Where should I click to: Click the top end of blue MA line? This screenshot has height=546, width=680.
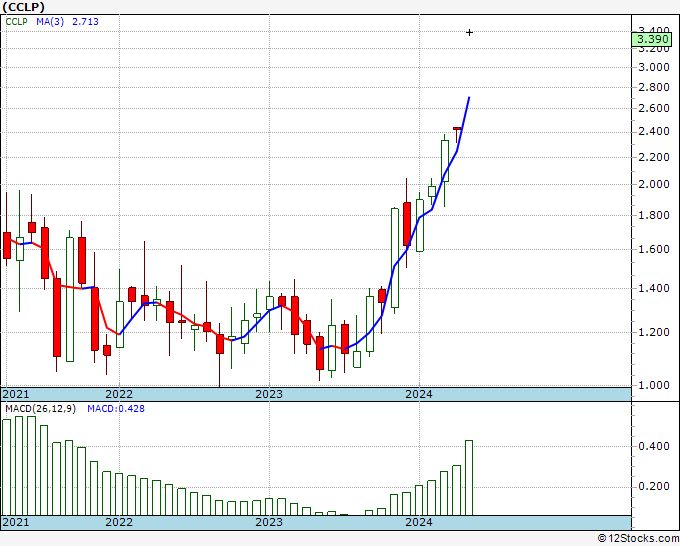tap(469, 98)
